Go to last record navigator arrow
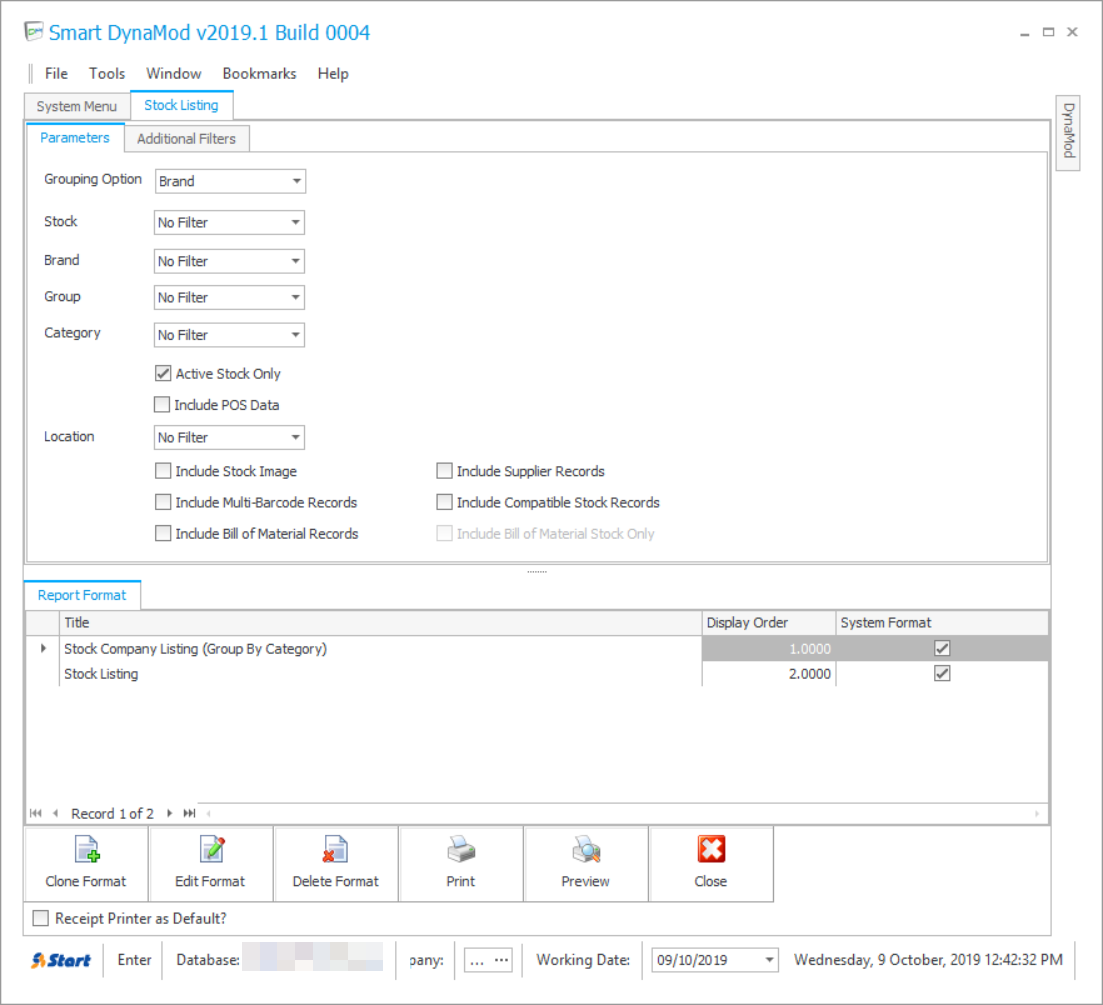This screenshot has width=1103, height=1005. coord(189,814)
